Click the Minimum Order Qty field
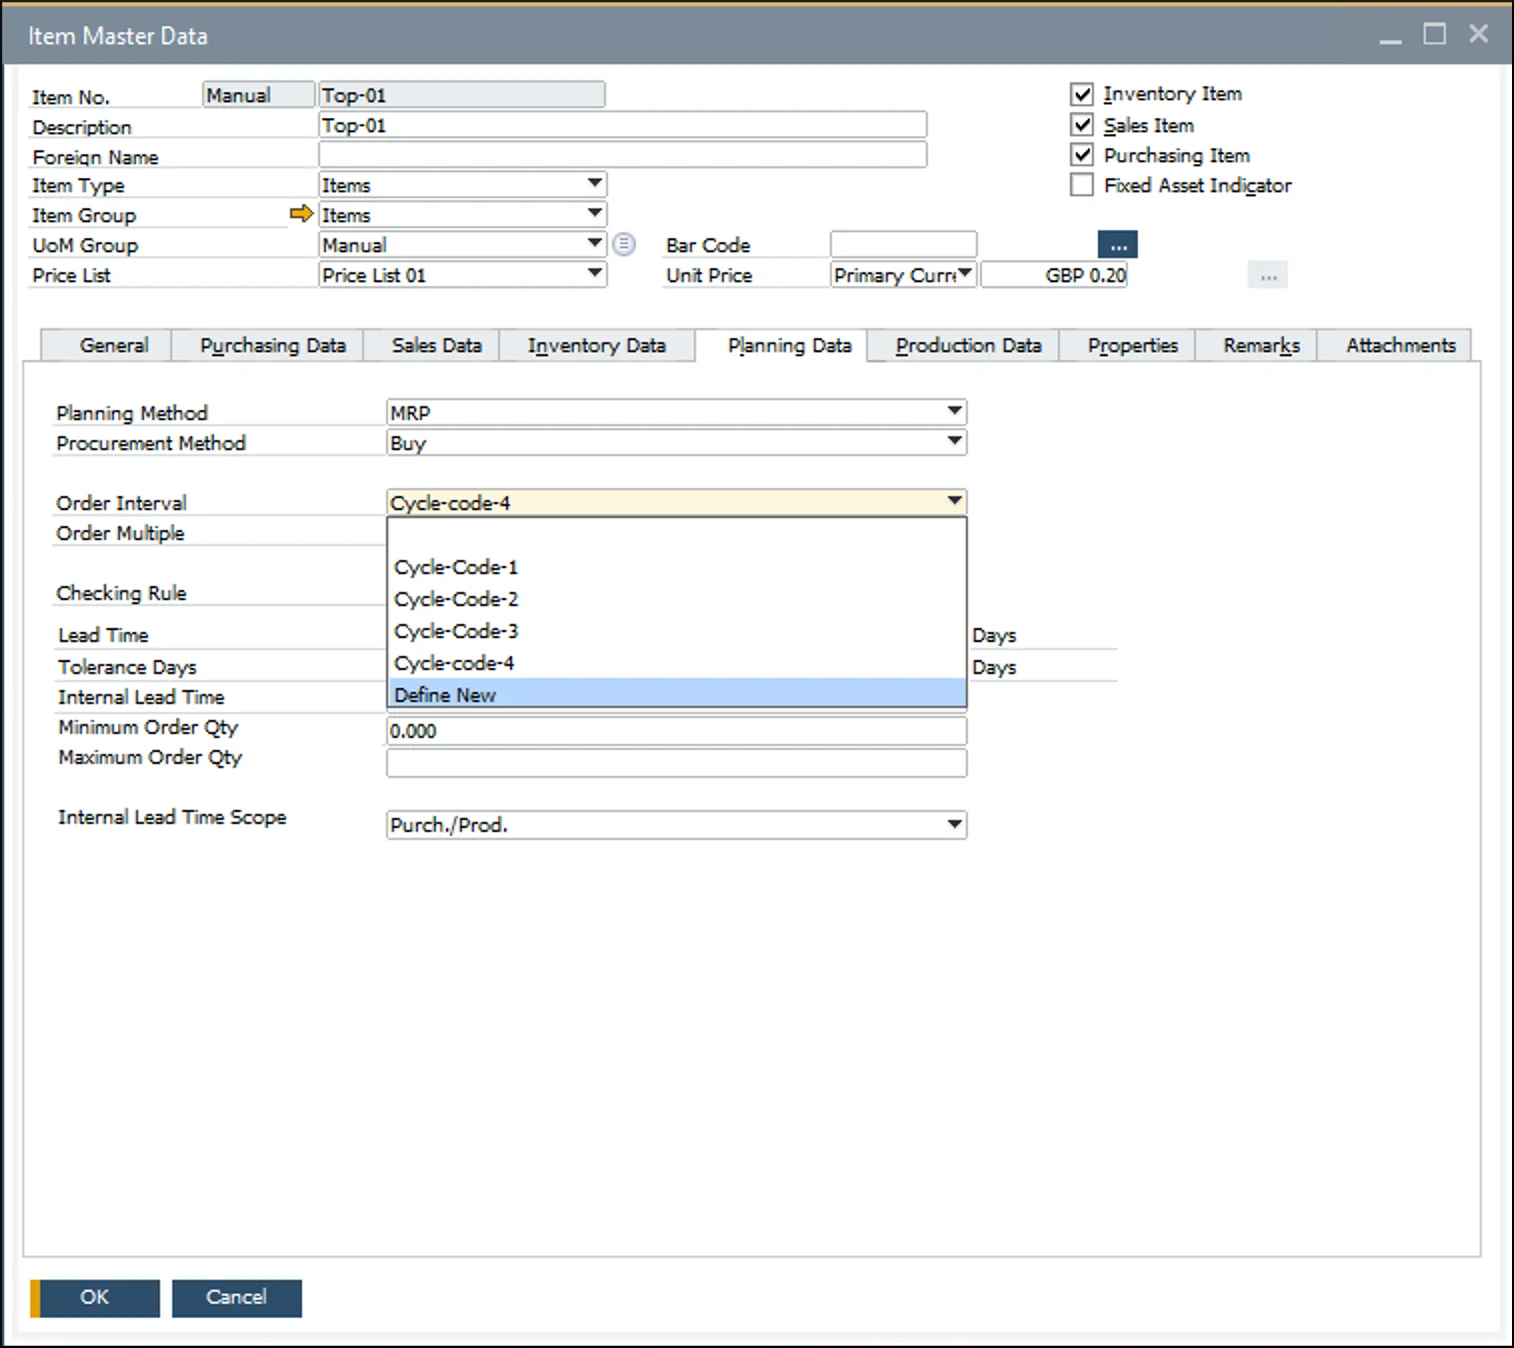1514x1348 pixels. point(677,731)
